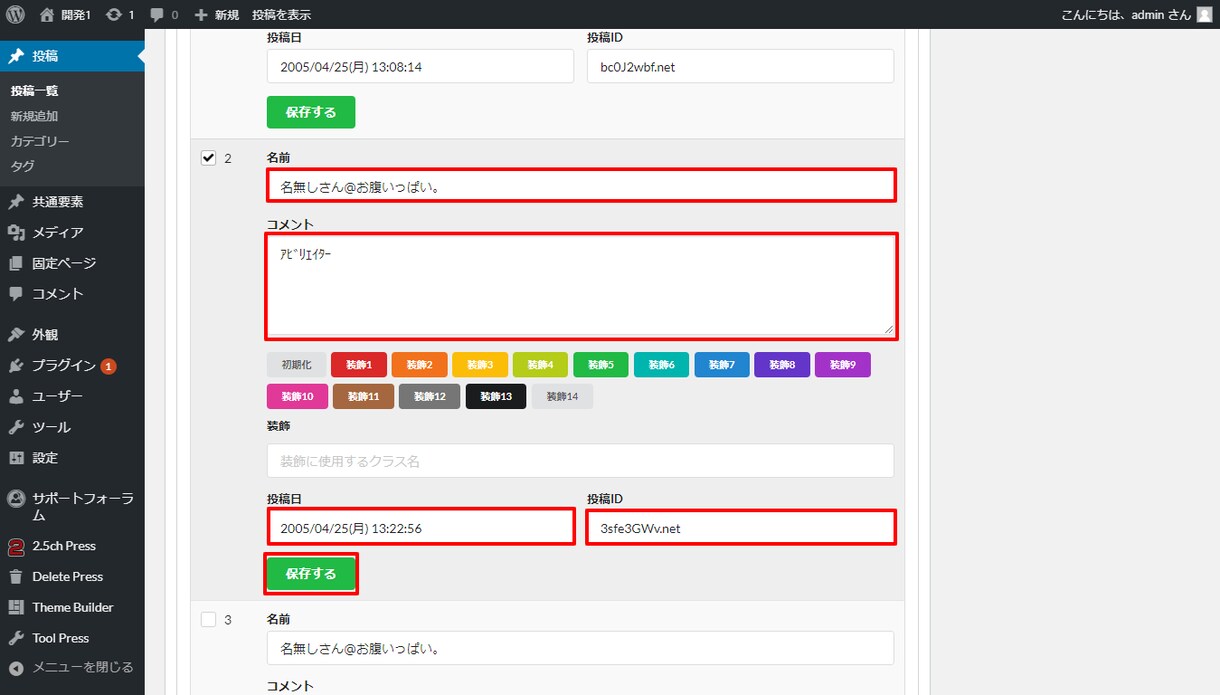Open the comments bubble icon in admin bar

tap(157, 15)
